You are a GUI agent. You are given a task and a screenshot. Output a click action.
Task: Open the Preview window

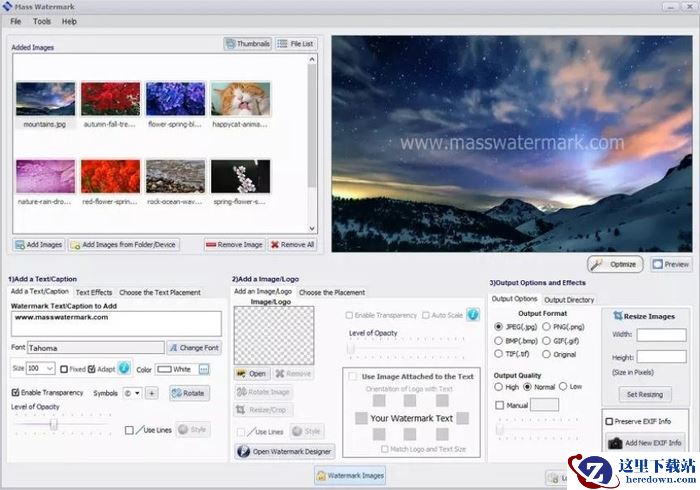pos(671,264)
